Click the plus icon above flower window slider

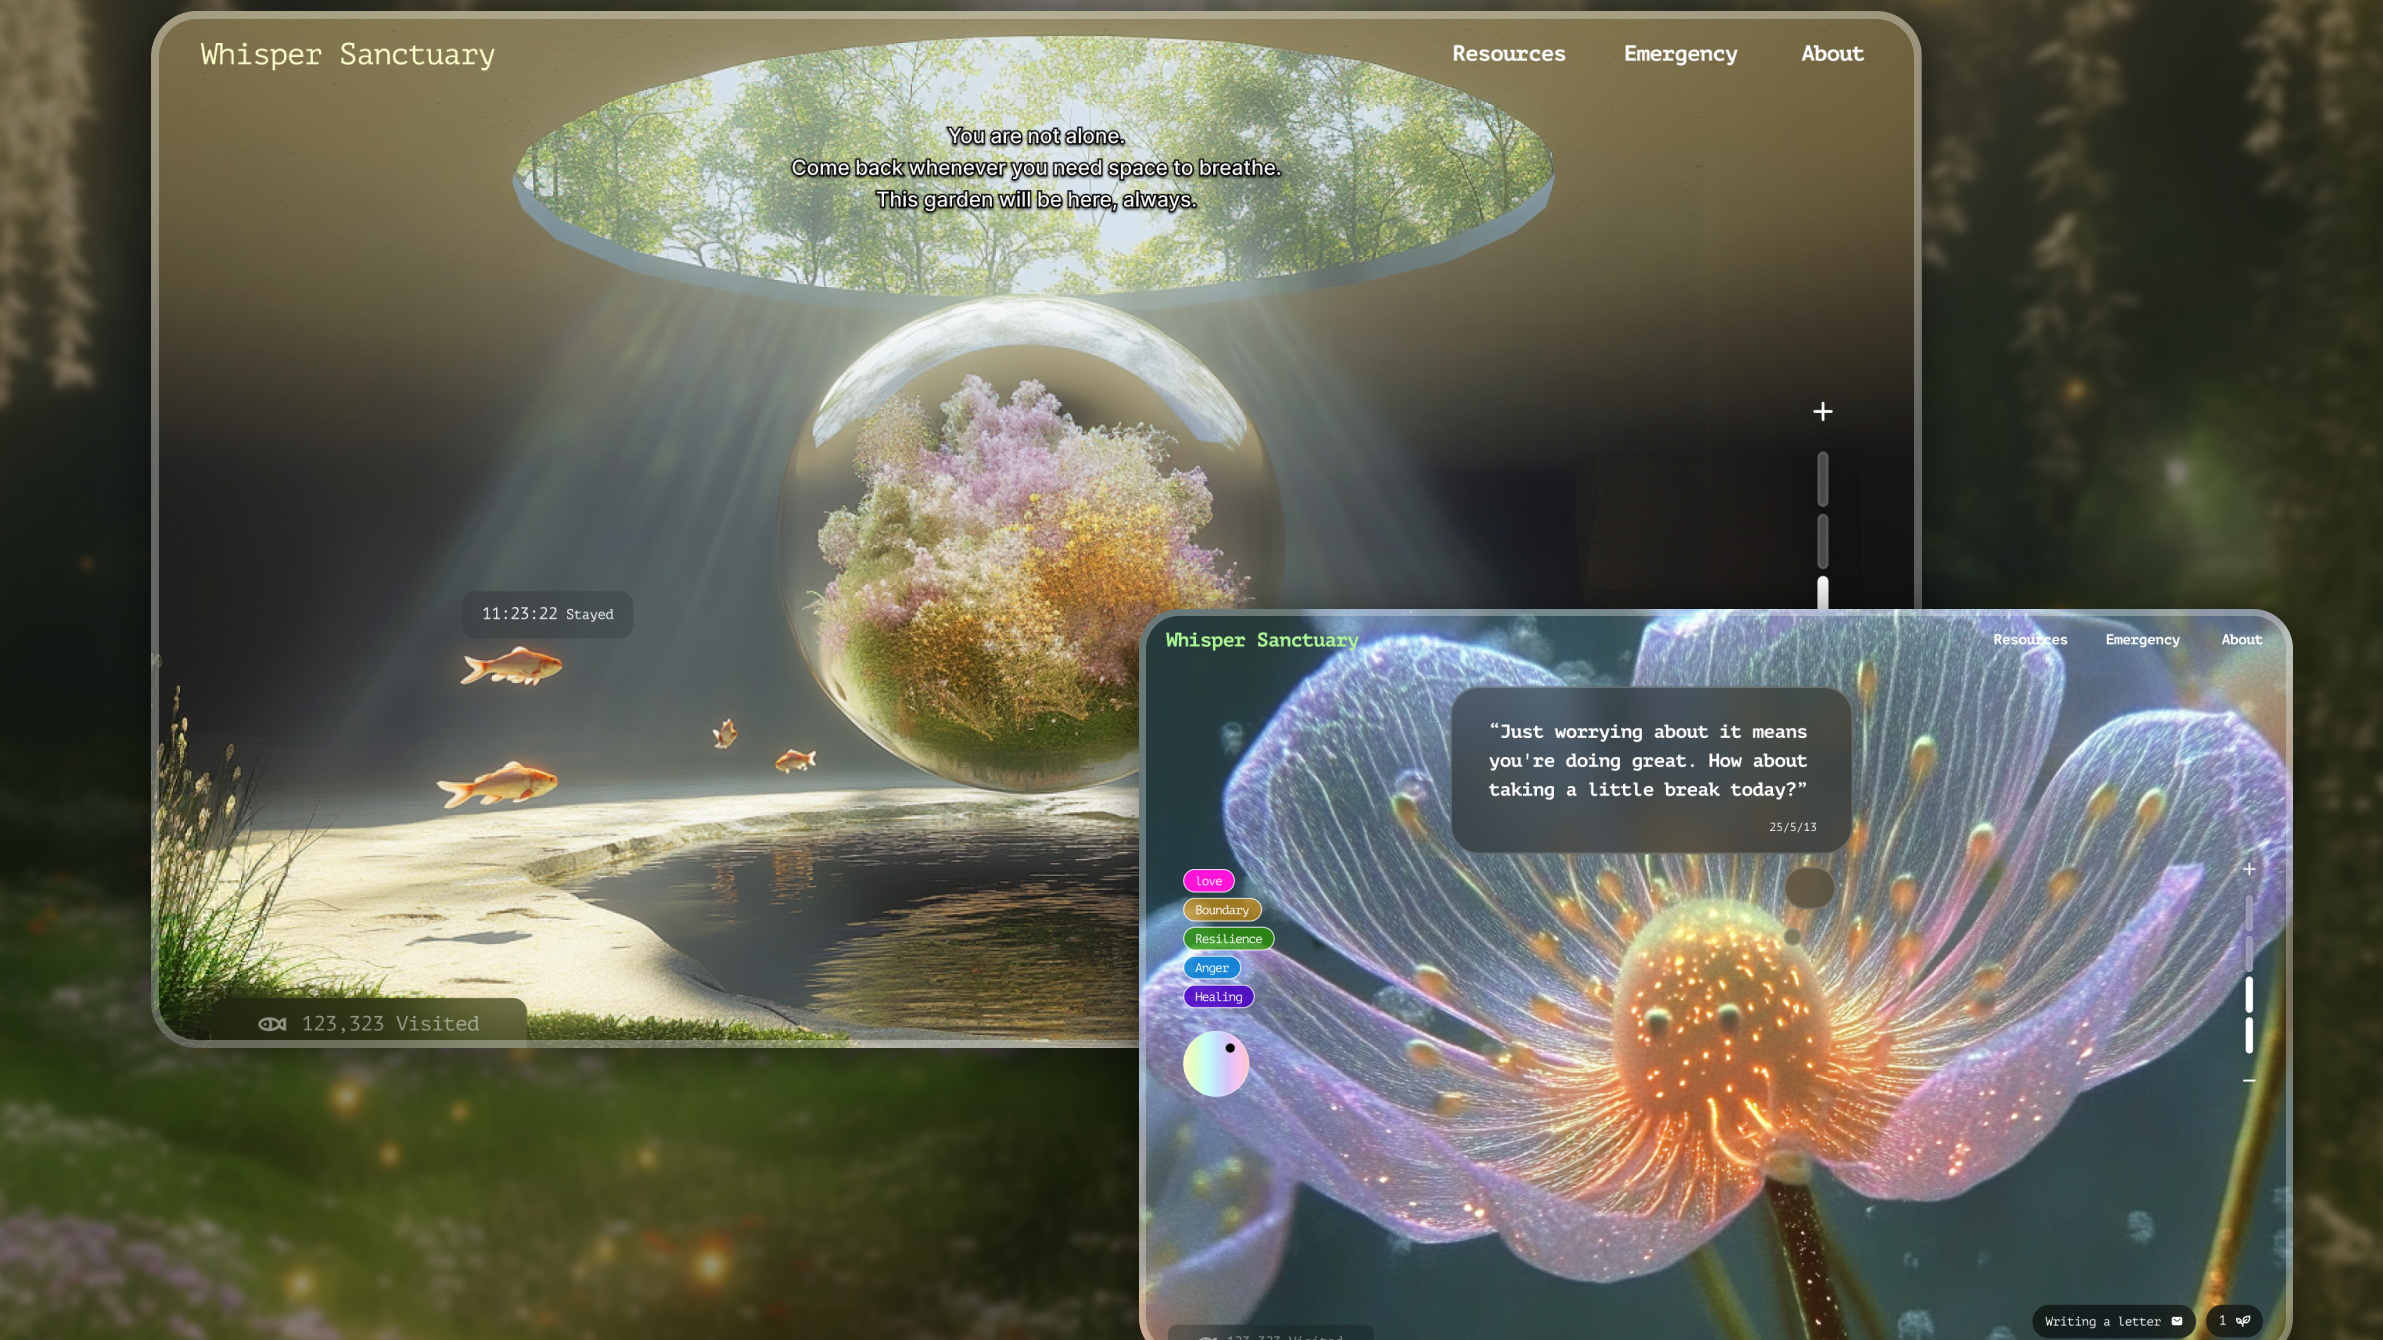point(2249,869)
